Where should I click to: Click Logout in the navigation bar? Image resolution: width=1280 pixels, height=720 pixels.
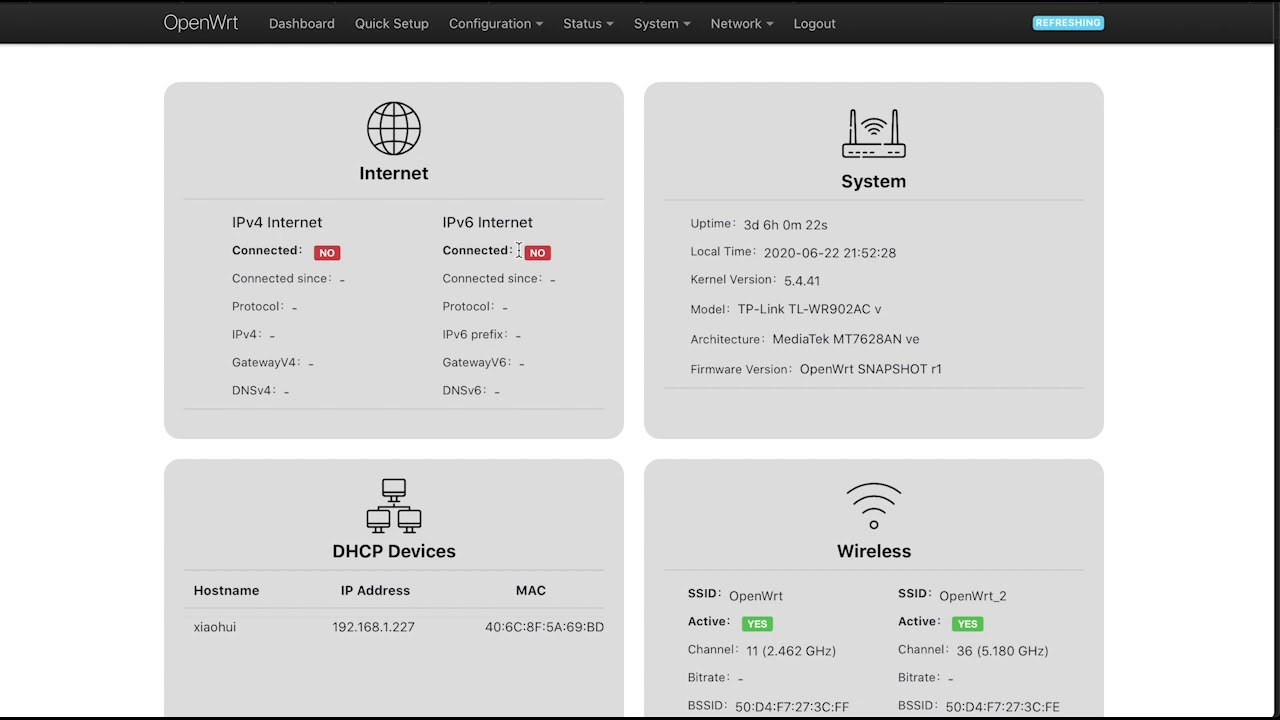coord(814,23)
